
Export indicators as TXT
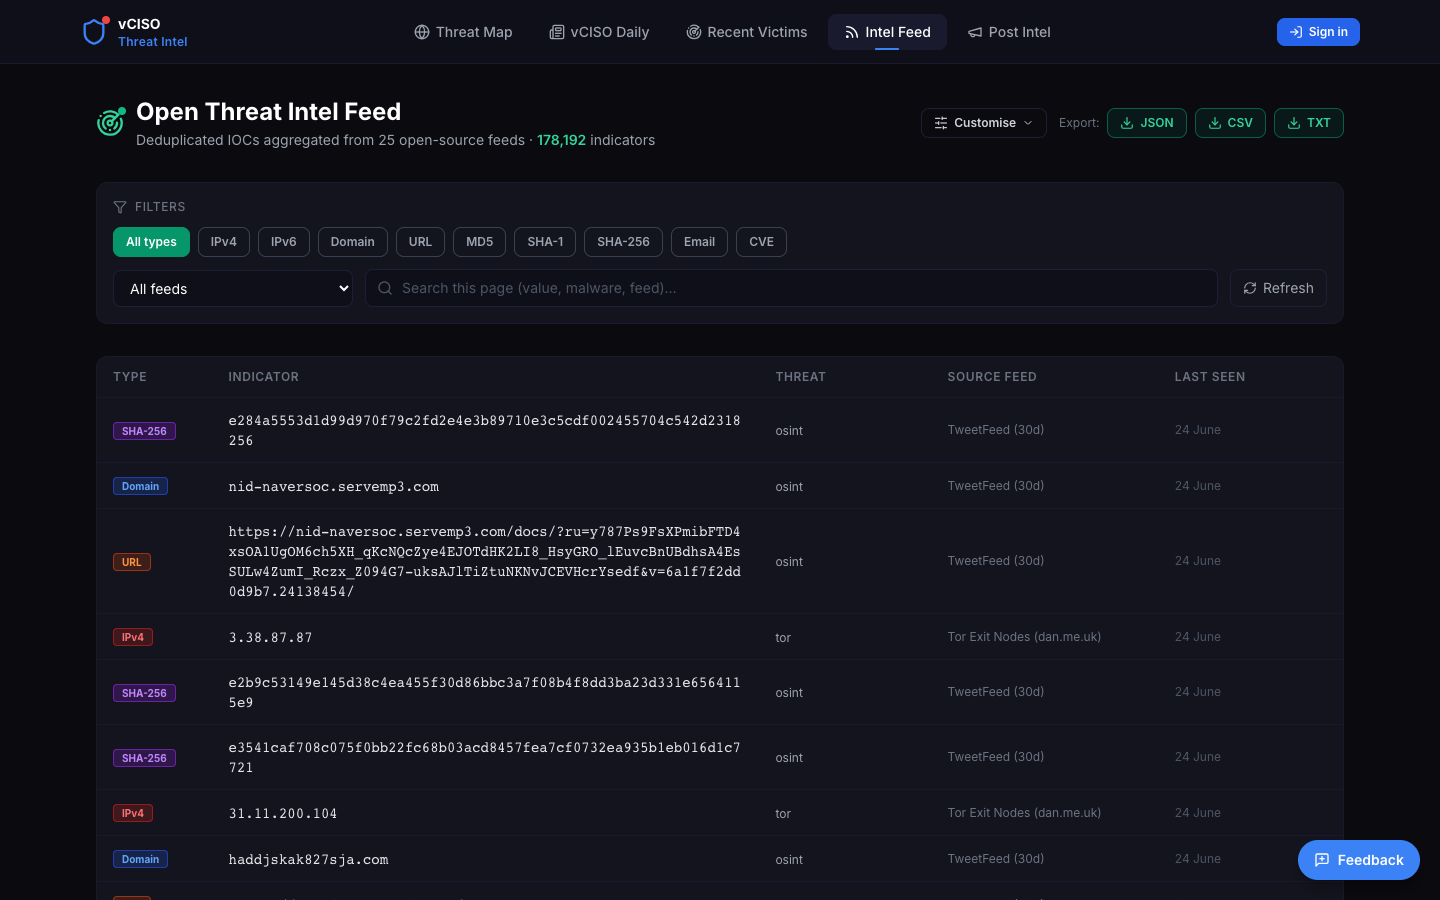(x=1309, y=123)
